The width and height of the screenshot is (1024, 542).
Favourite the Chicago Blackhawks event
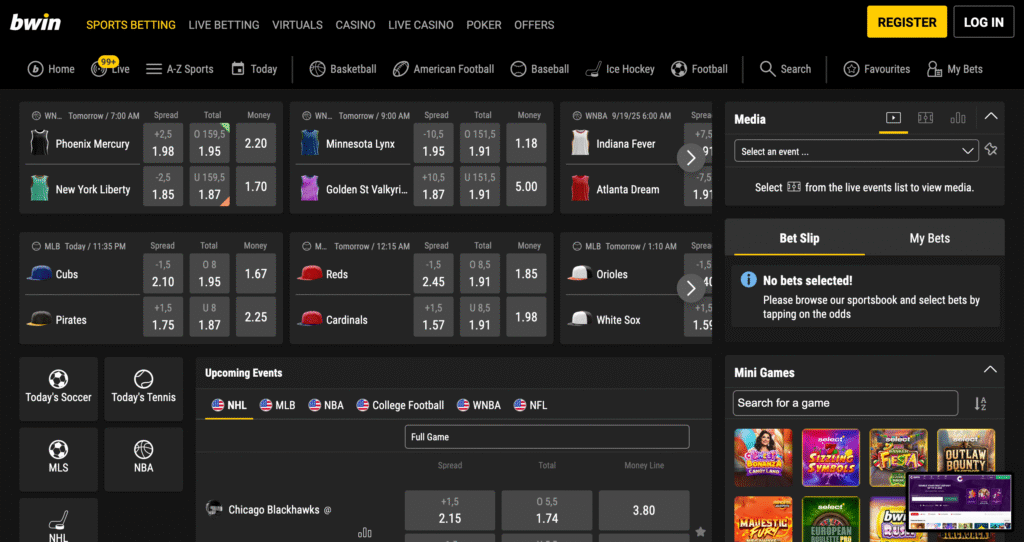701,532
